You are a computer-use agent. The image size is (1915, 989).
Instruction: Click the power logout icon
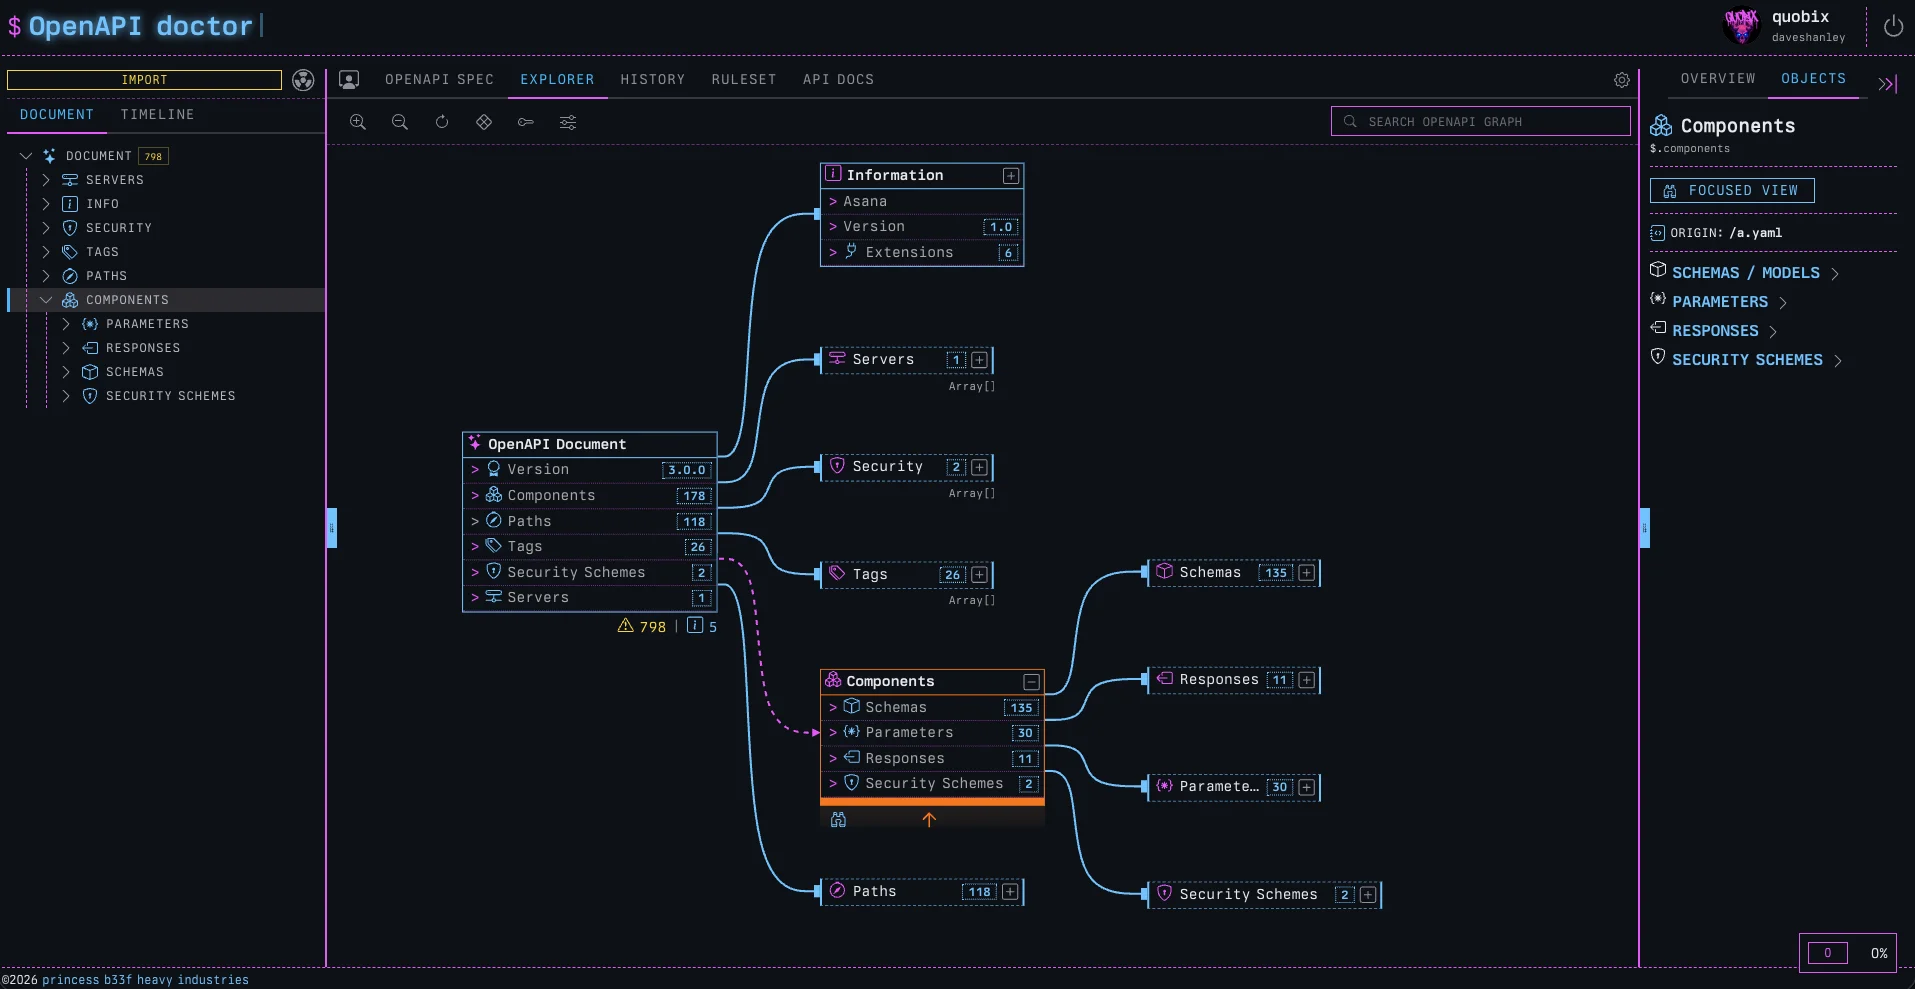point(1893,27)
